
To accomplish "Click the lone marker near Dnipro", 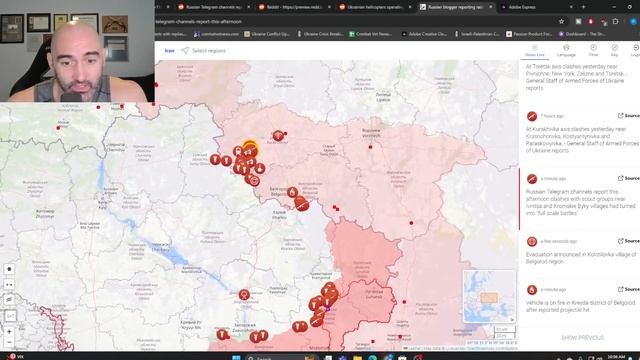I will 244,295.
